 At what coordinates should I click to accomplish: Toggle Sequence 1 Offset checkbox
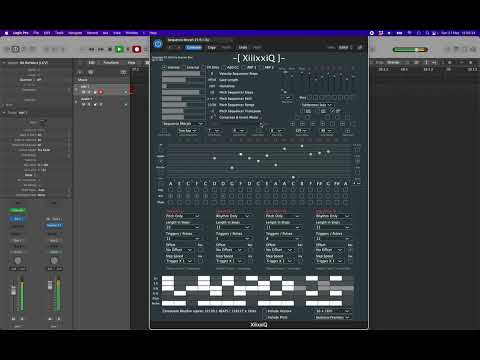pyautogui.click(x=200, y=250)
